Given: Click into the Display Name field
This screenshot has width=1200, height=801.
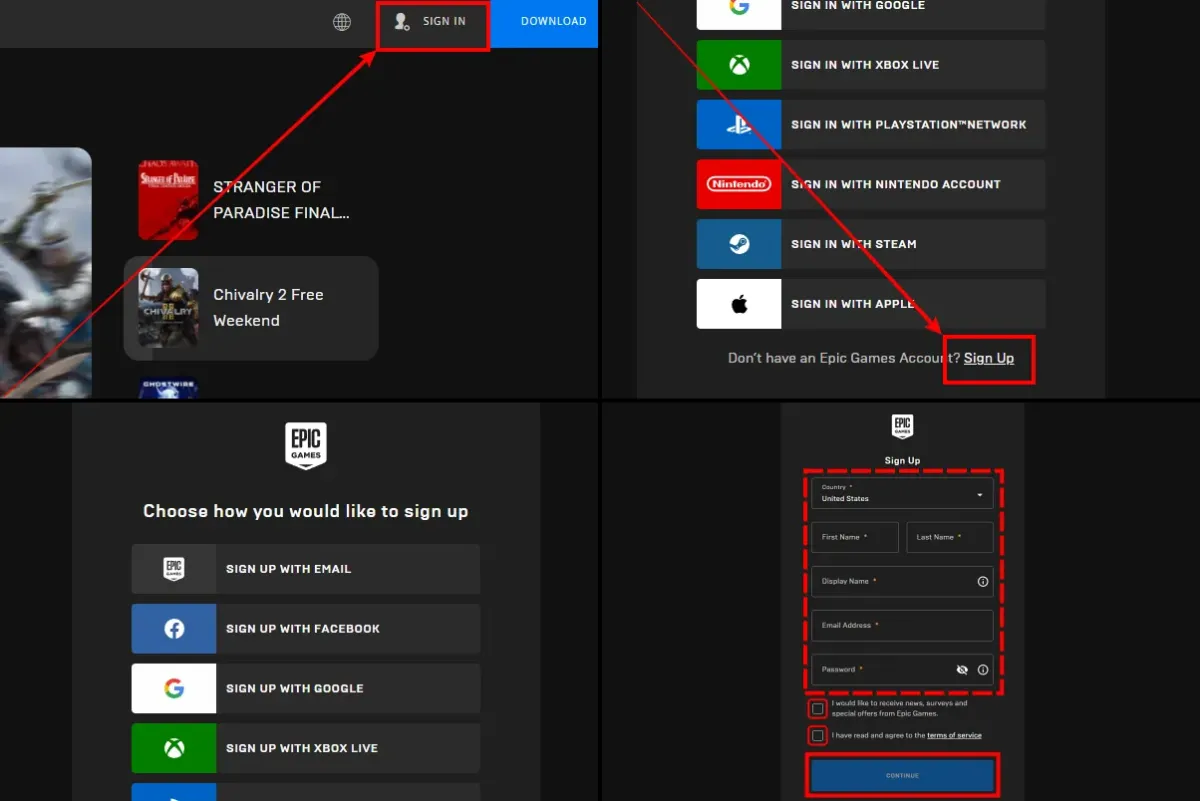Looking at the screenshot, I should 902,581.
